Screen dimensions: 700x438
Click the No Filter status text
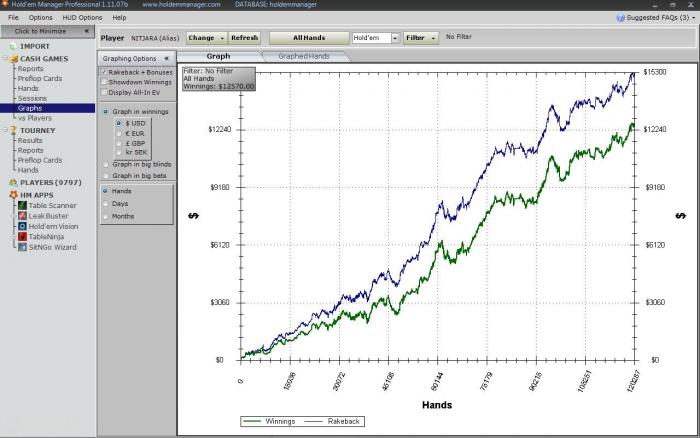(458, 37)
